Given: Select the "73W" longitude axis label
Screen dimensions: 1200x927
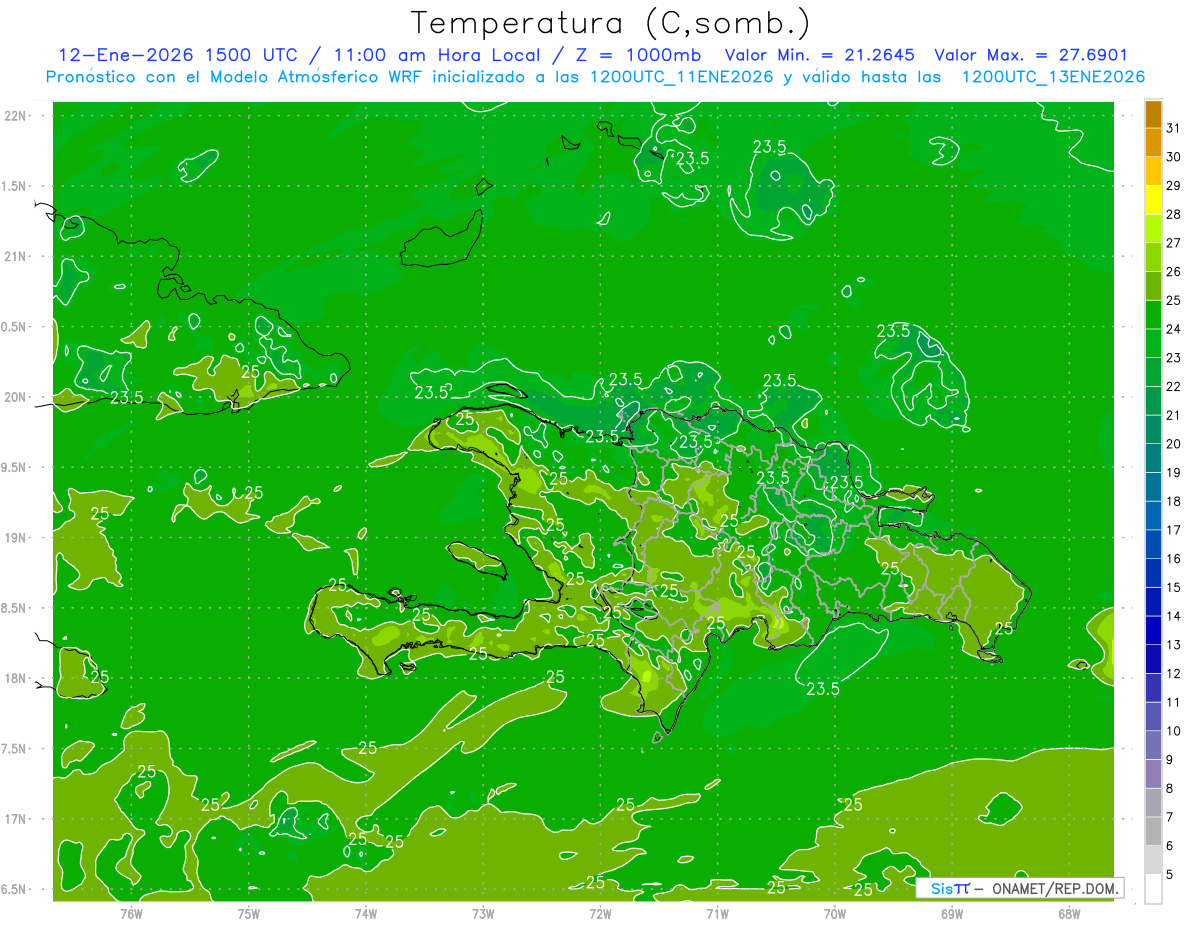Looking at the screenshot, I should [x=483, y=913].
